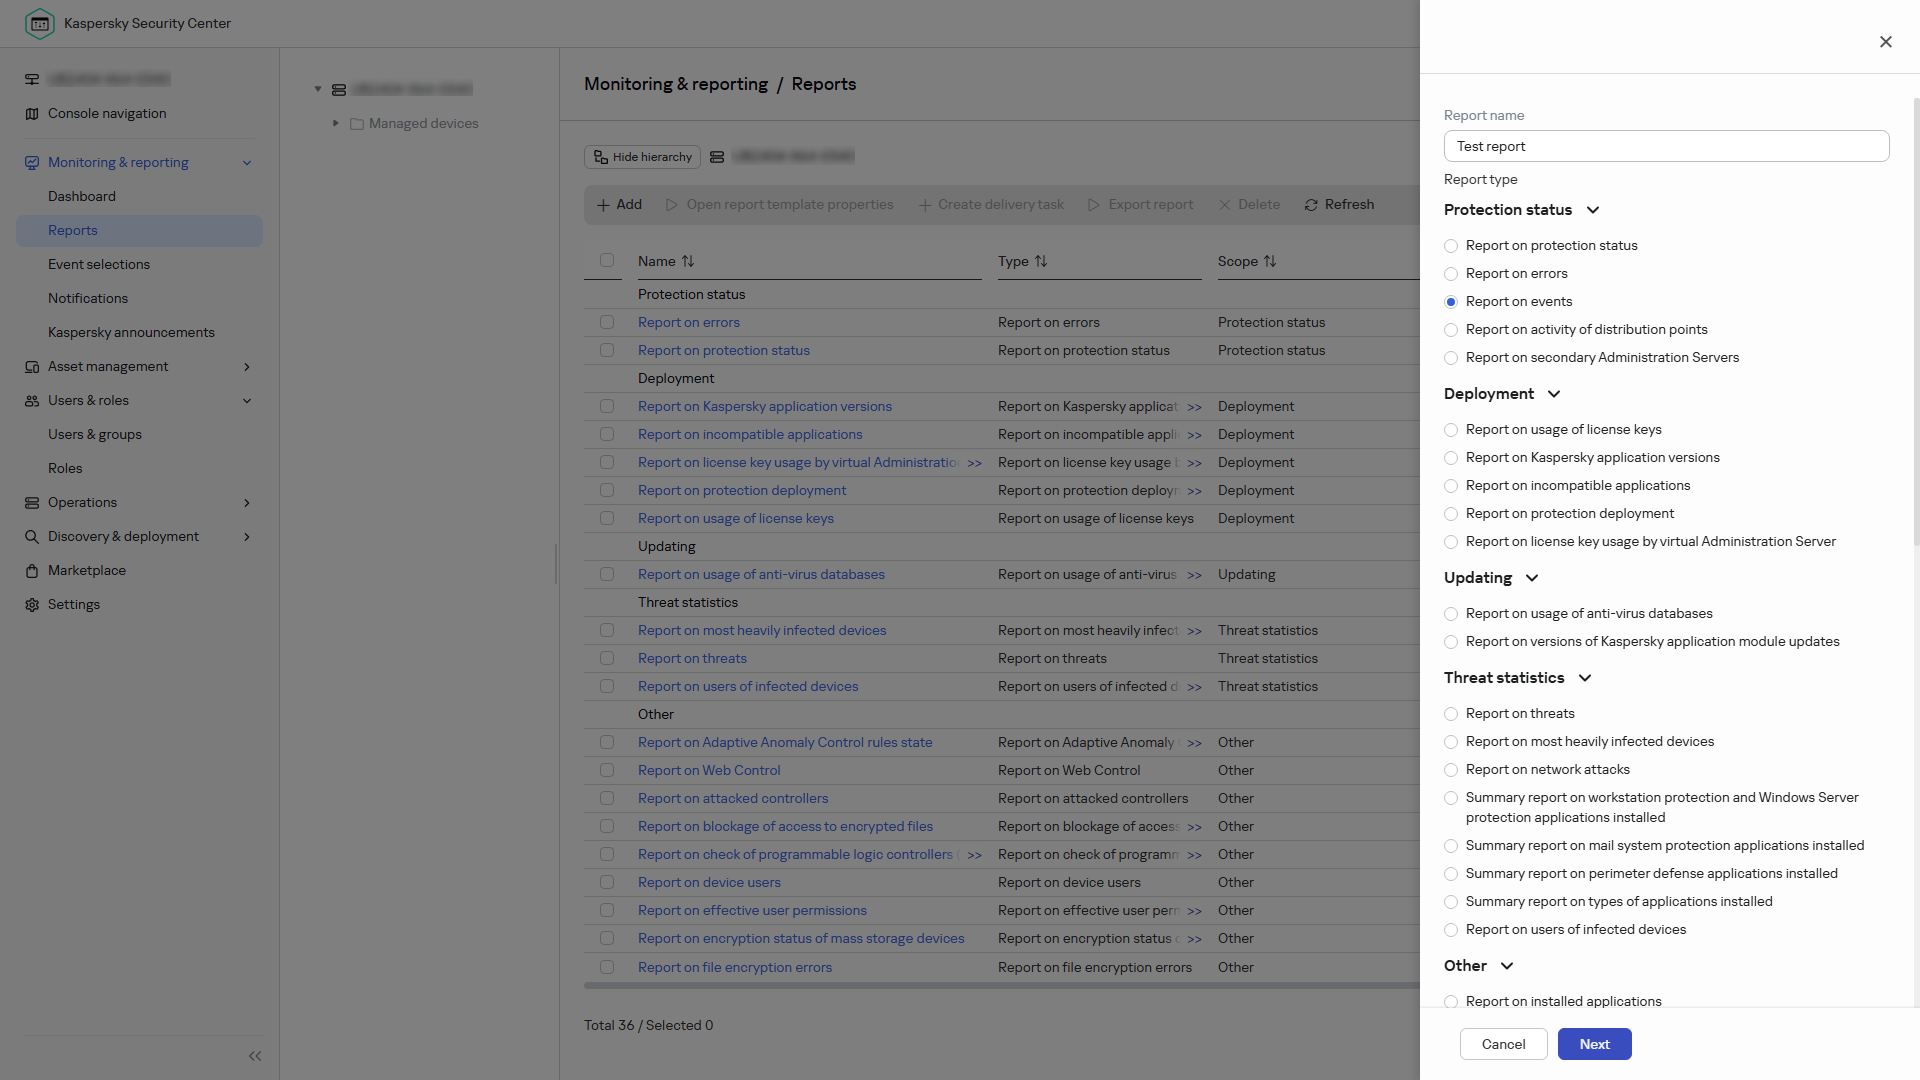This screenshot has height=1080, width=1920.
Task: Click the Cancel button
Action: 1503,1044
